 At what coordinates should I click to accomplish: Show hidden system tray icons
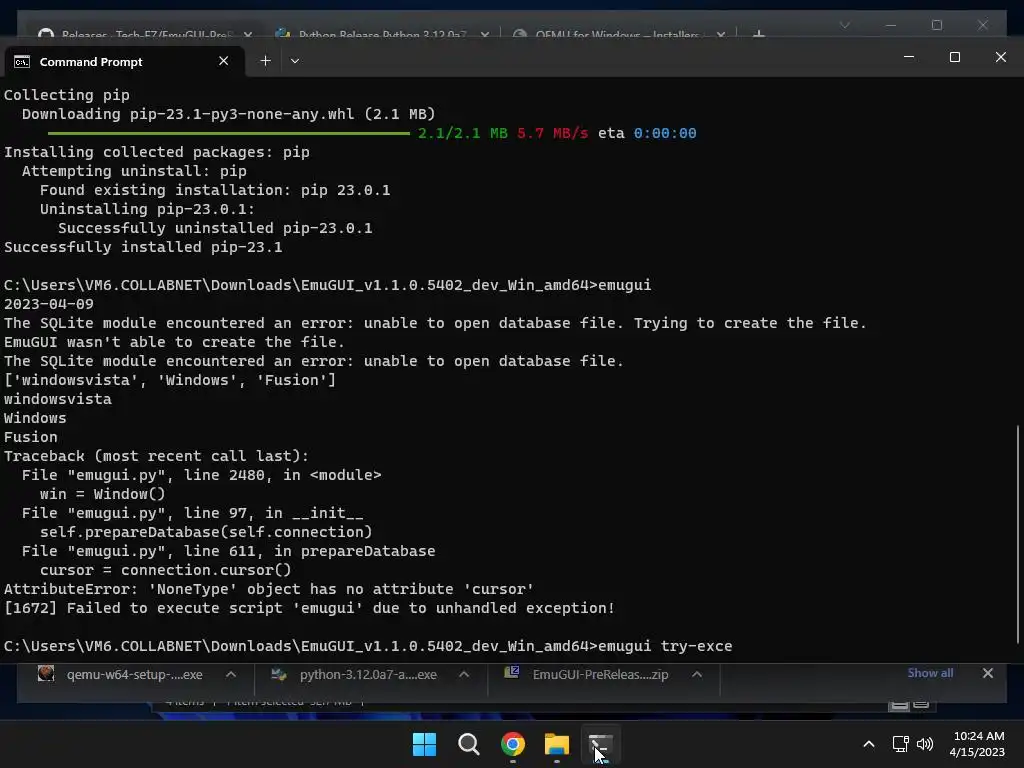(x=869, y=744)
